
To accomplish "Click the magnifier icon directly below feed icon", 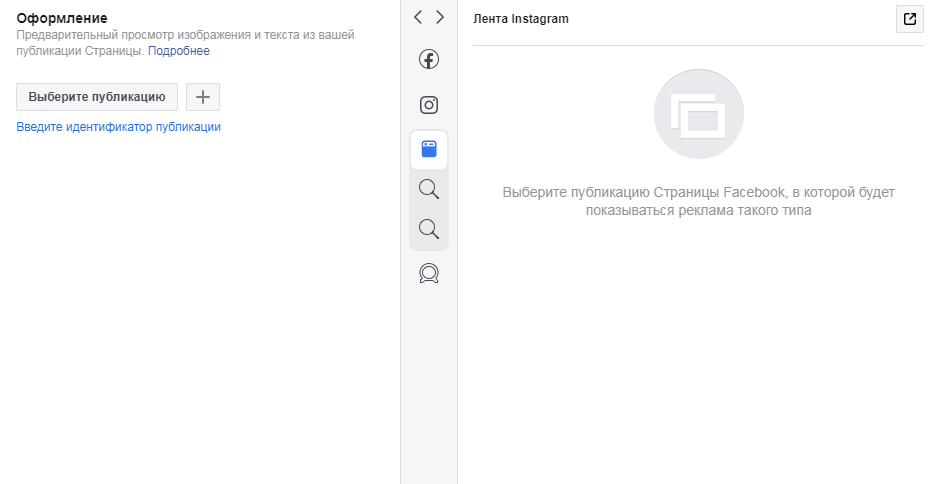I will [x=429, y=189].
